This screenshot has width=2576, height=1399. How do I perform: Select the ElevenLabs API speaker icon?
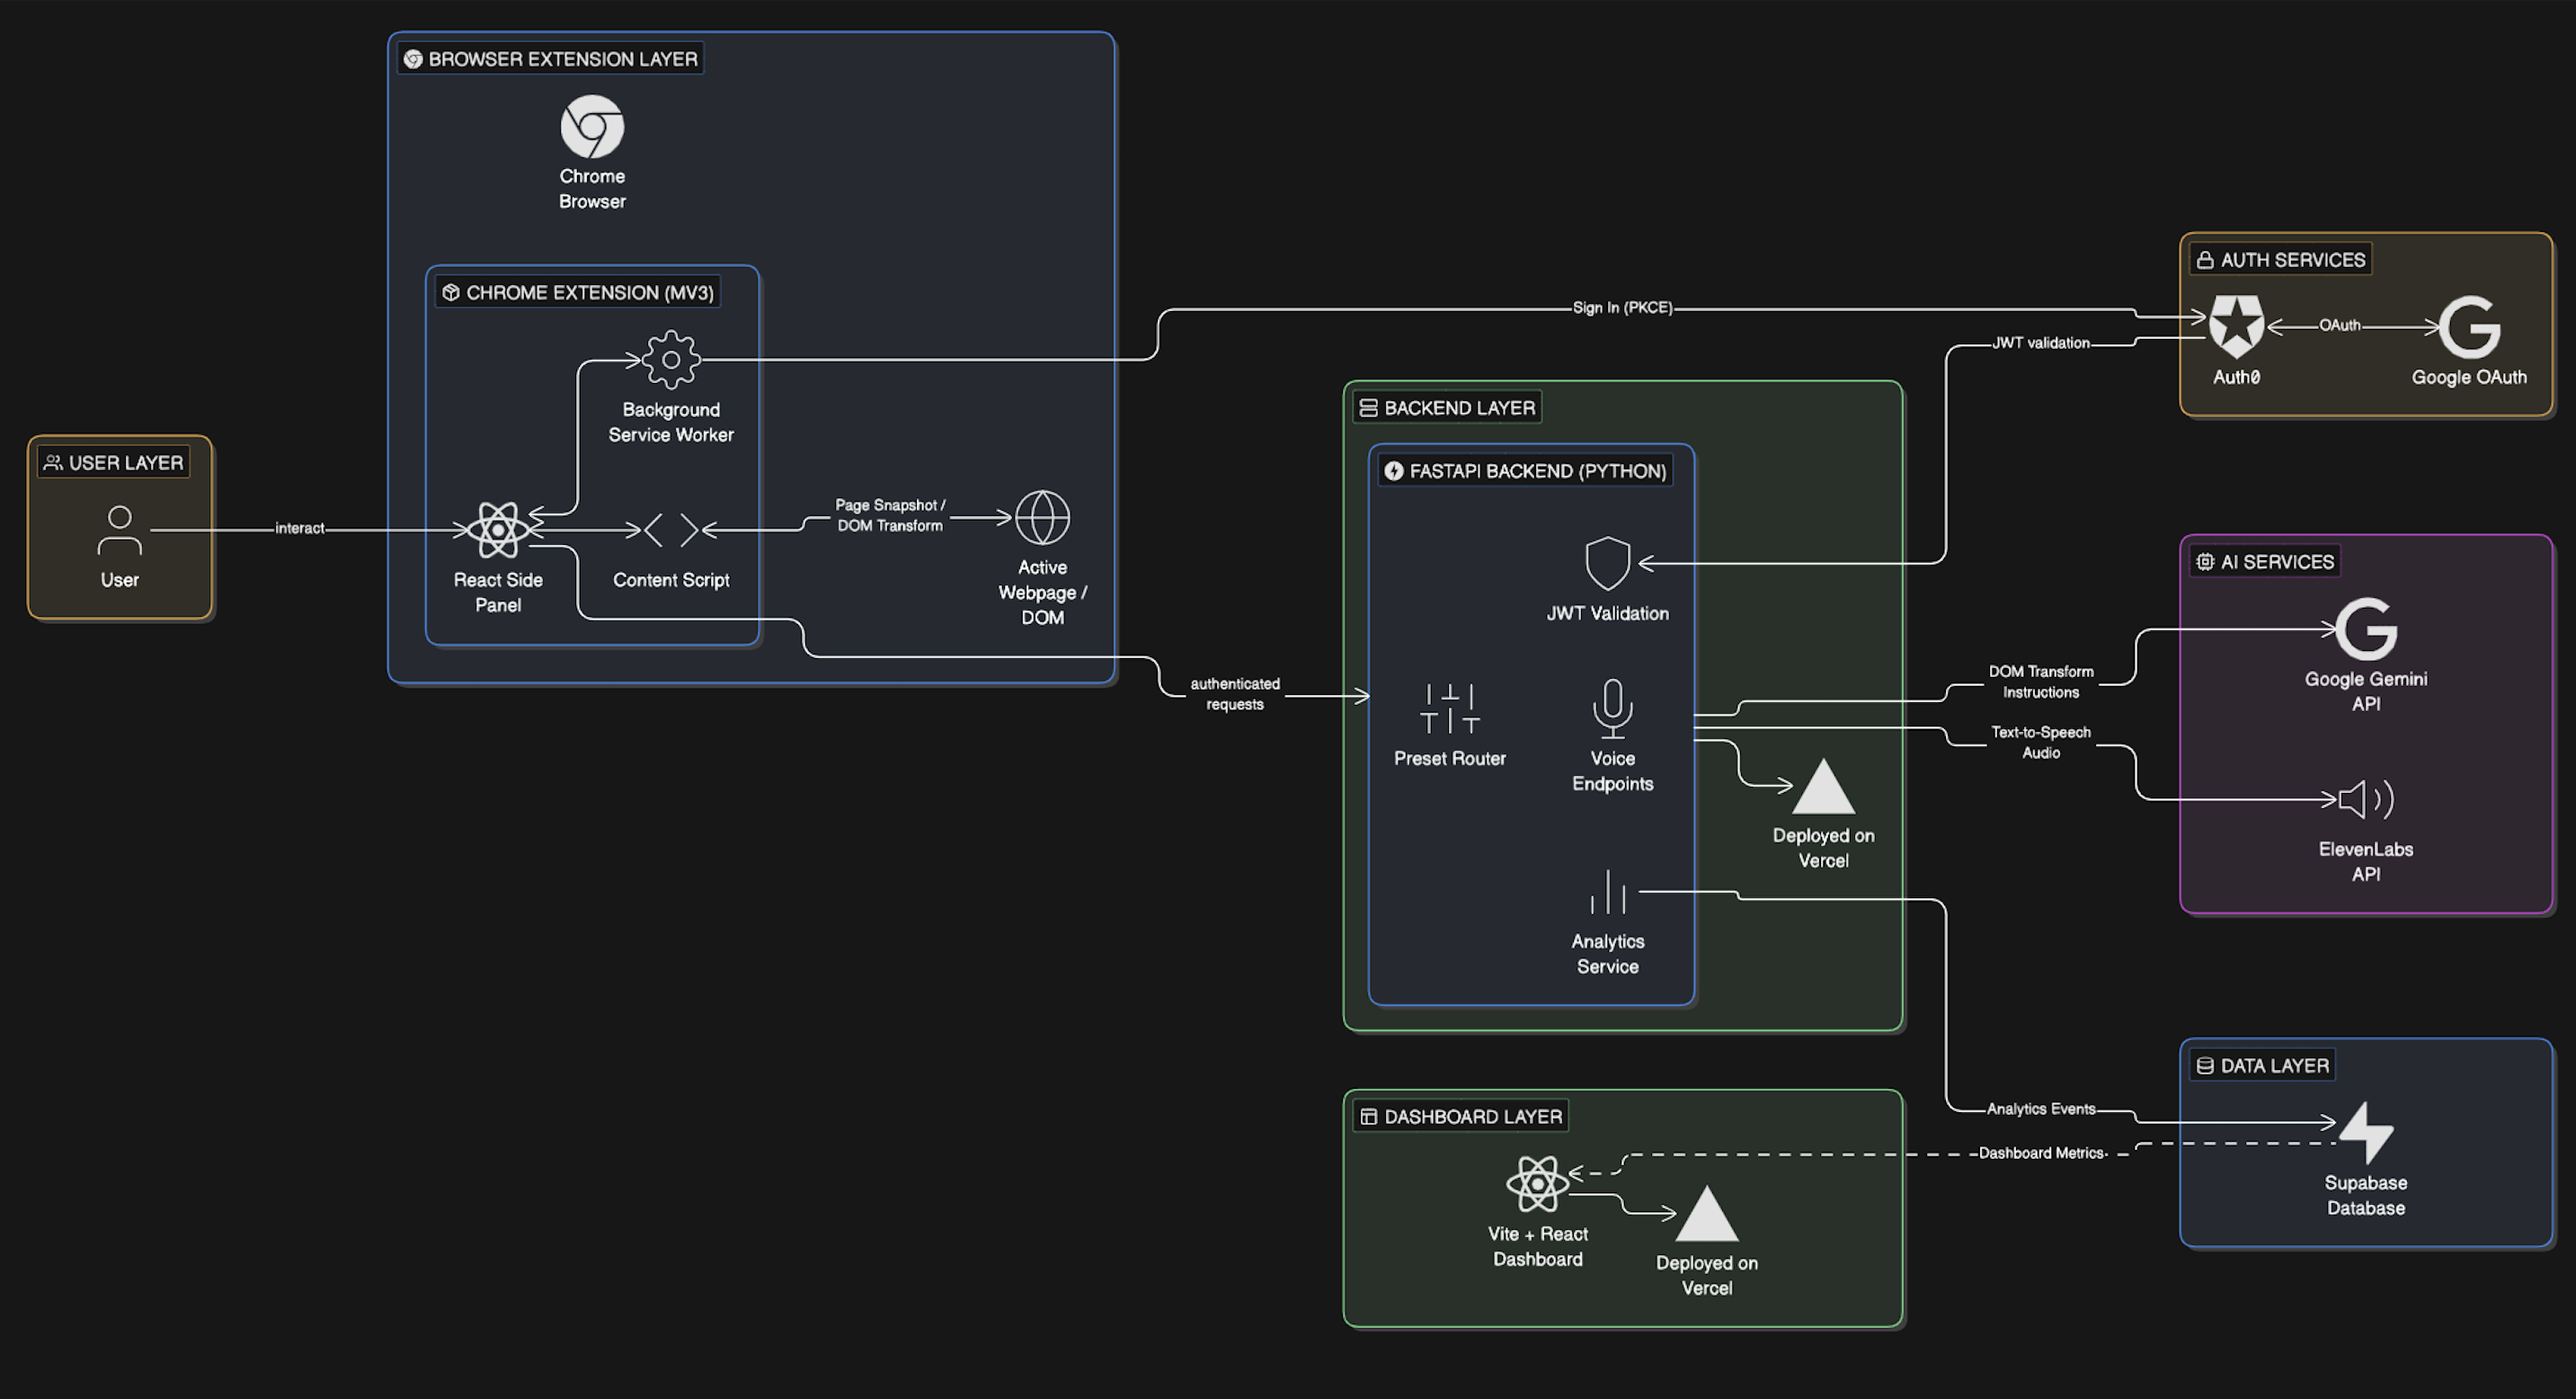click(2365, 799)
